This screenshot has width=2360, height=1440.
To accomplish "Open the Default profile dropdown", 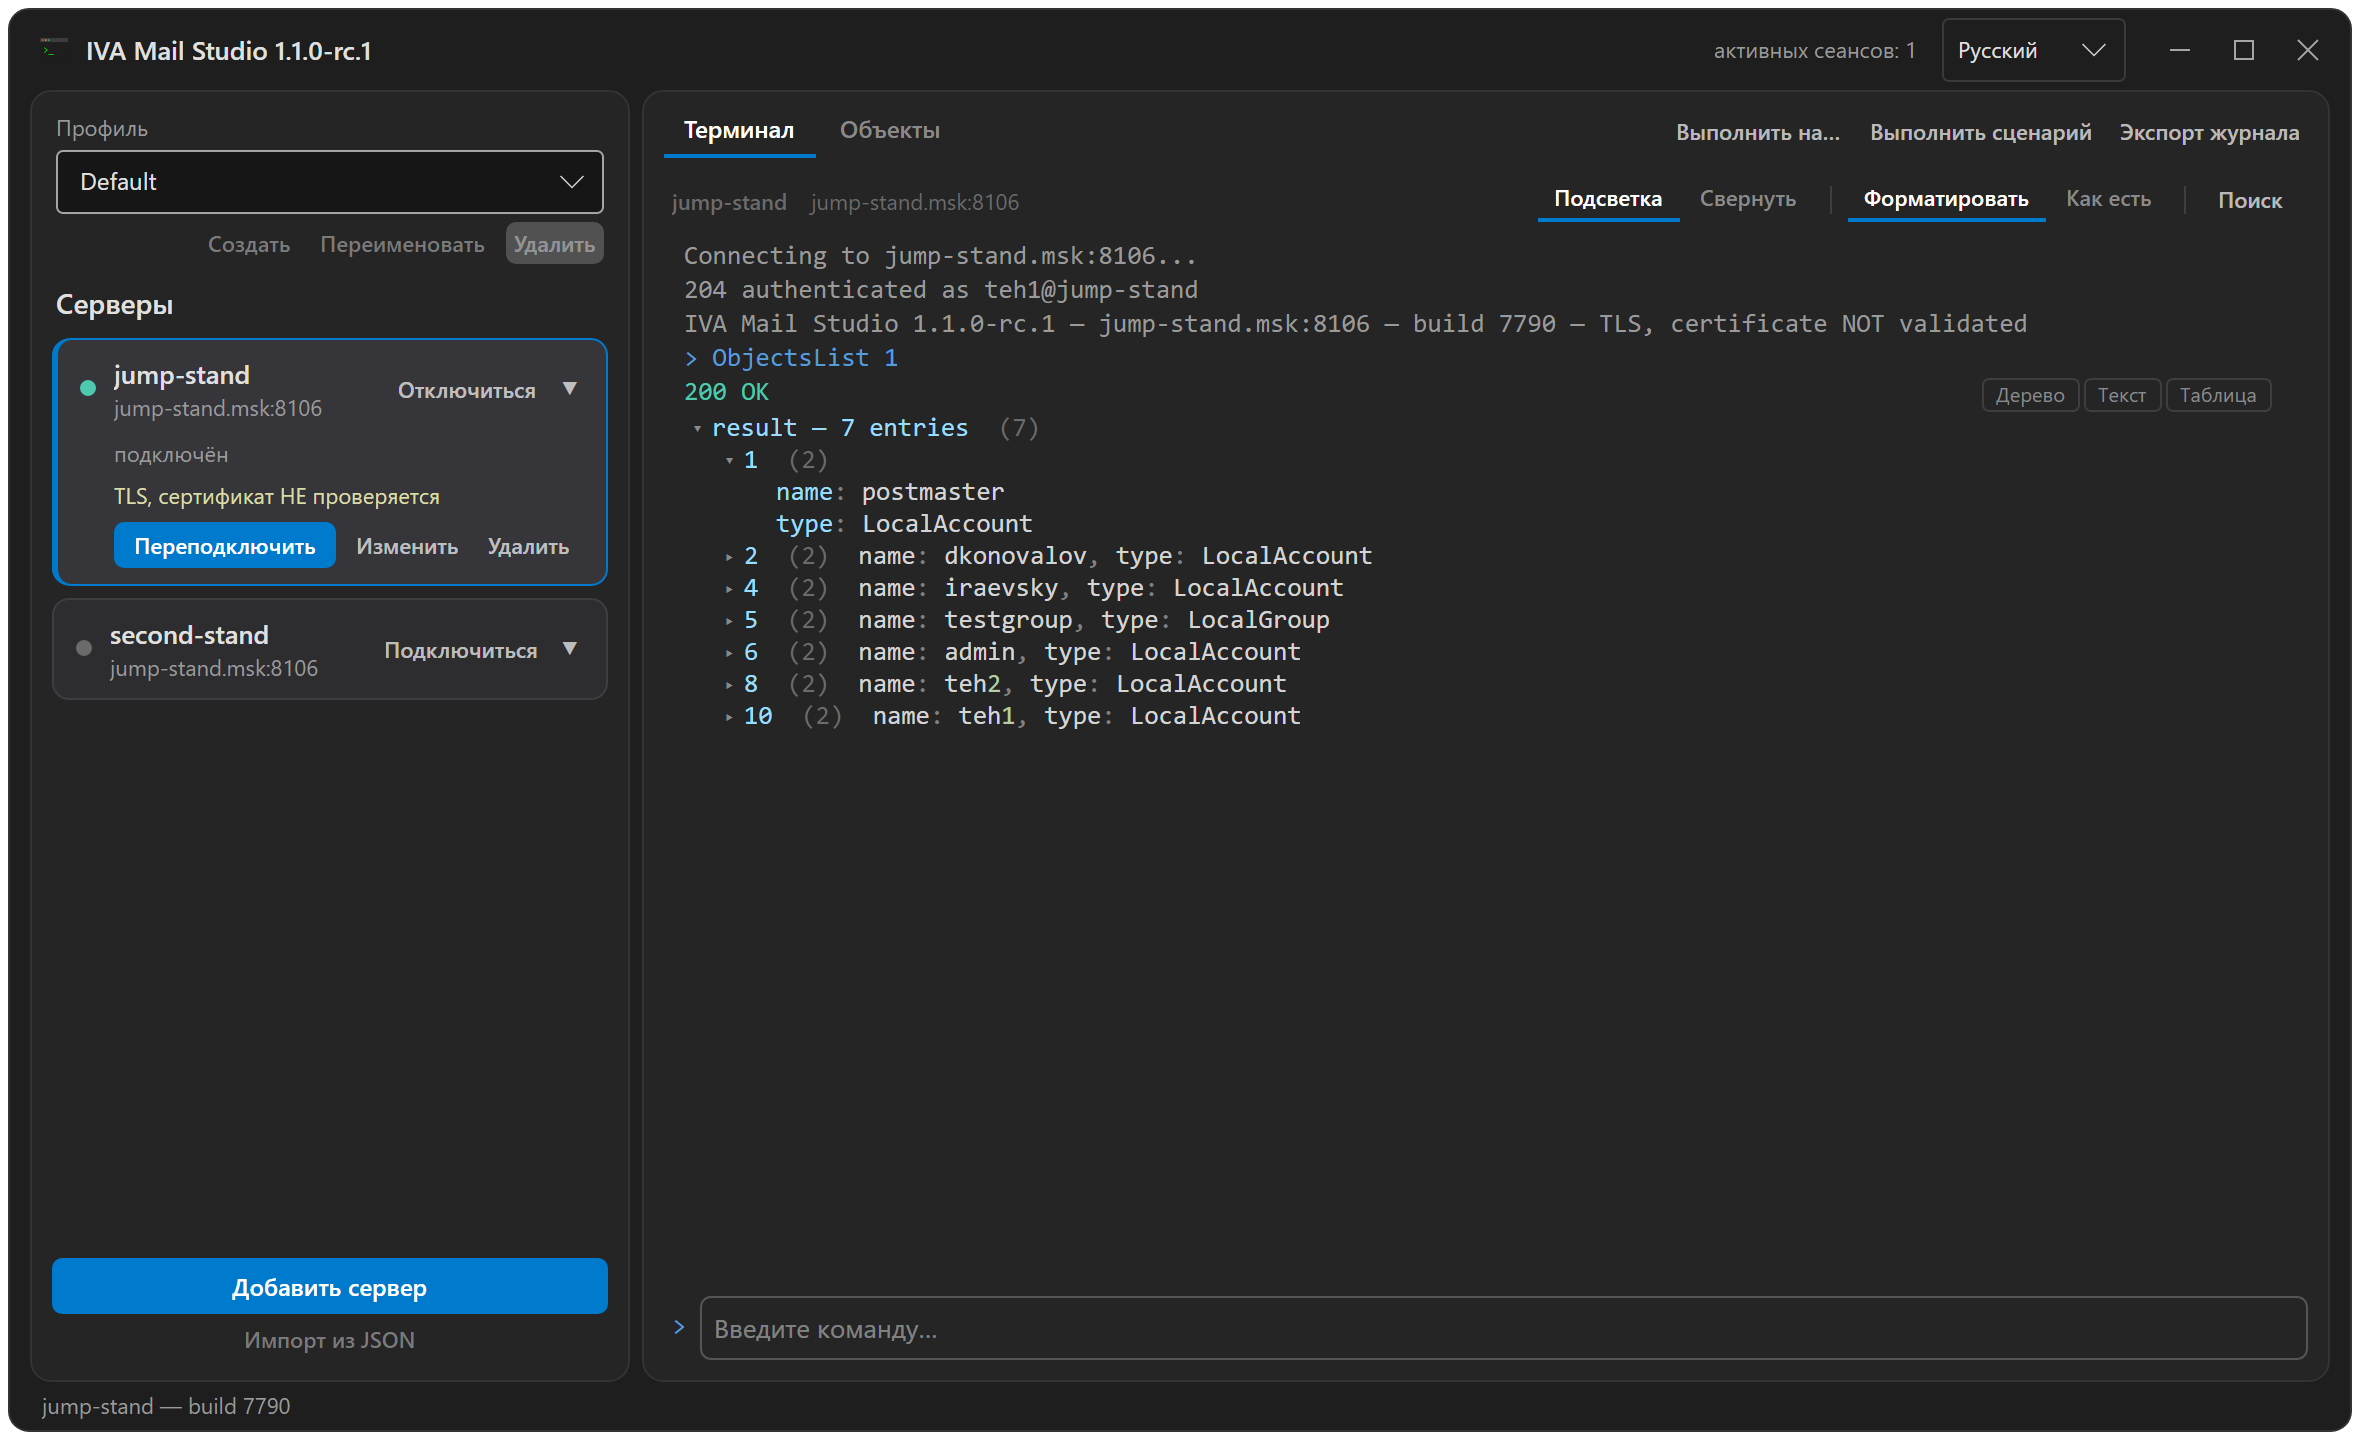I will coord(330,182).
